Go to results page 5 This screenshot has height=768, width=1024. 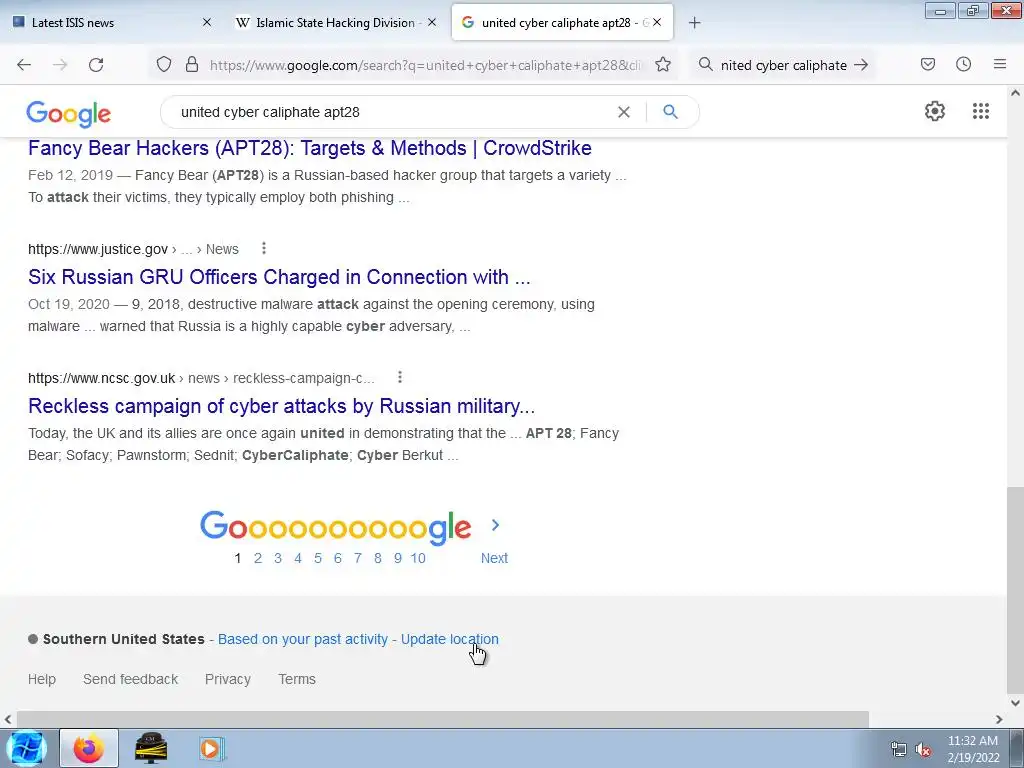(x=318, y=558)
